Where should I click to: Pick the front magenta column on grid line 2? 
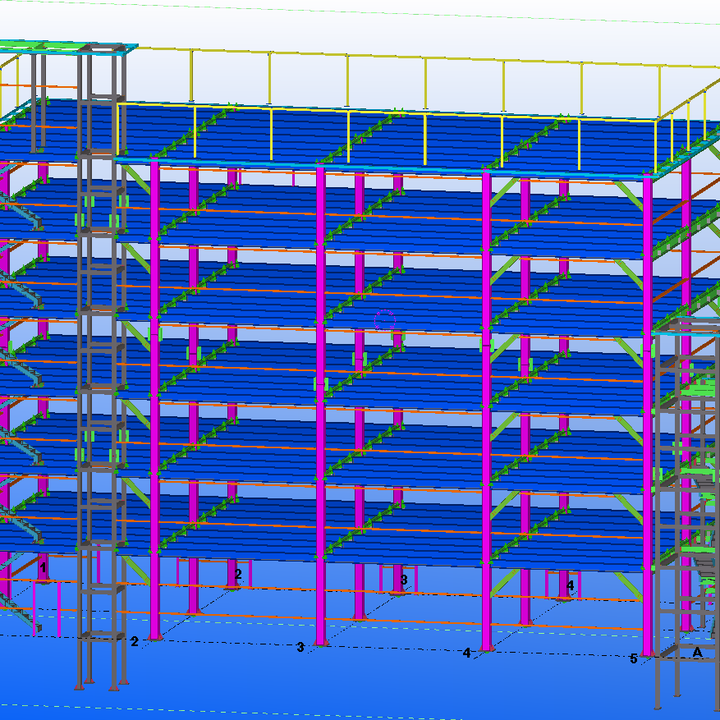tap(155, 399)
